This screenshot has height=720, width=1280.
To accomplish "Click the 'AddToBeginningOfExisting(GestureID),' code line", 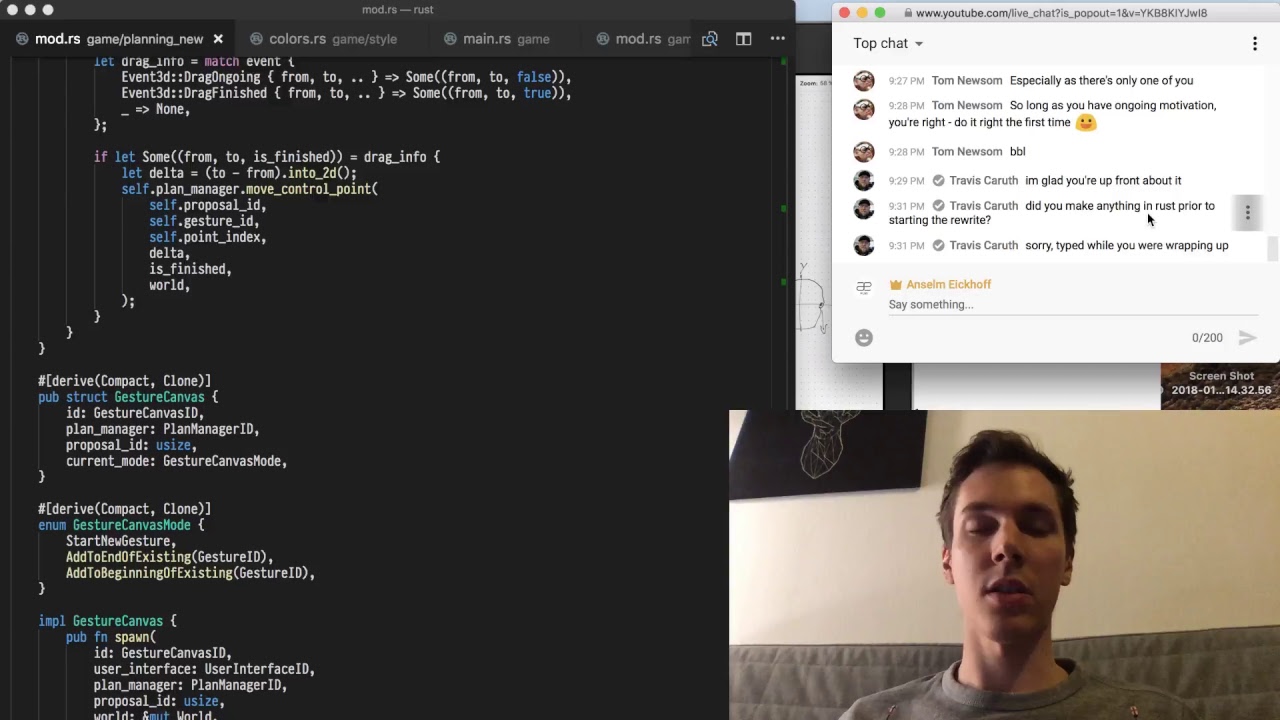I will tap(190, 573).
